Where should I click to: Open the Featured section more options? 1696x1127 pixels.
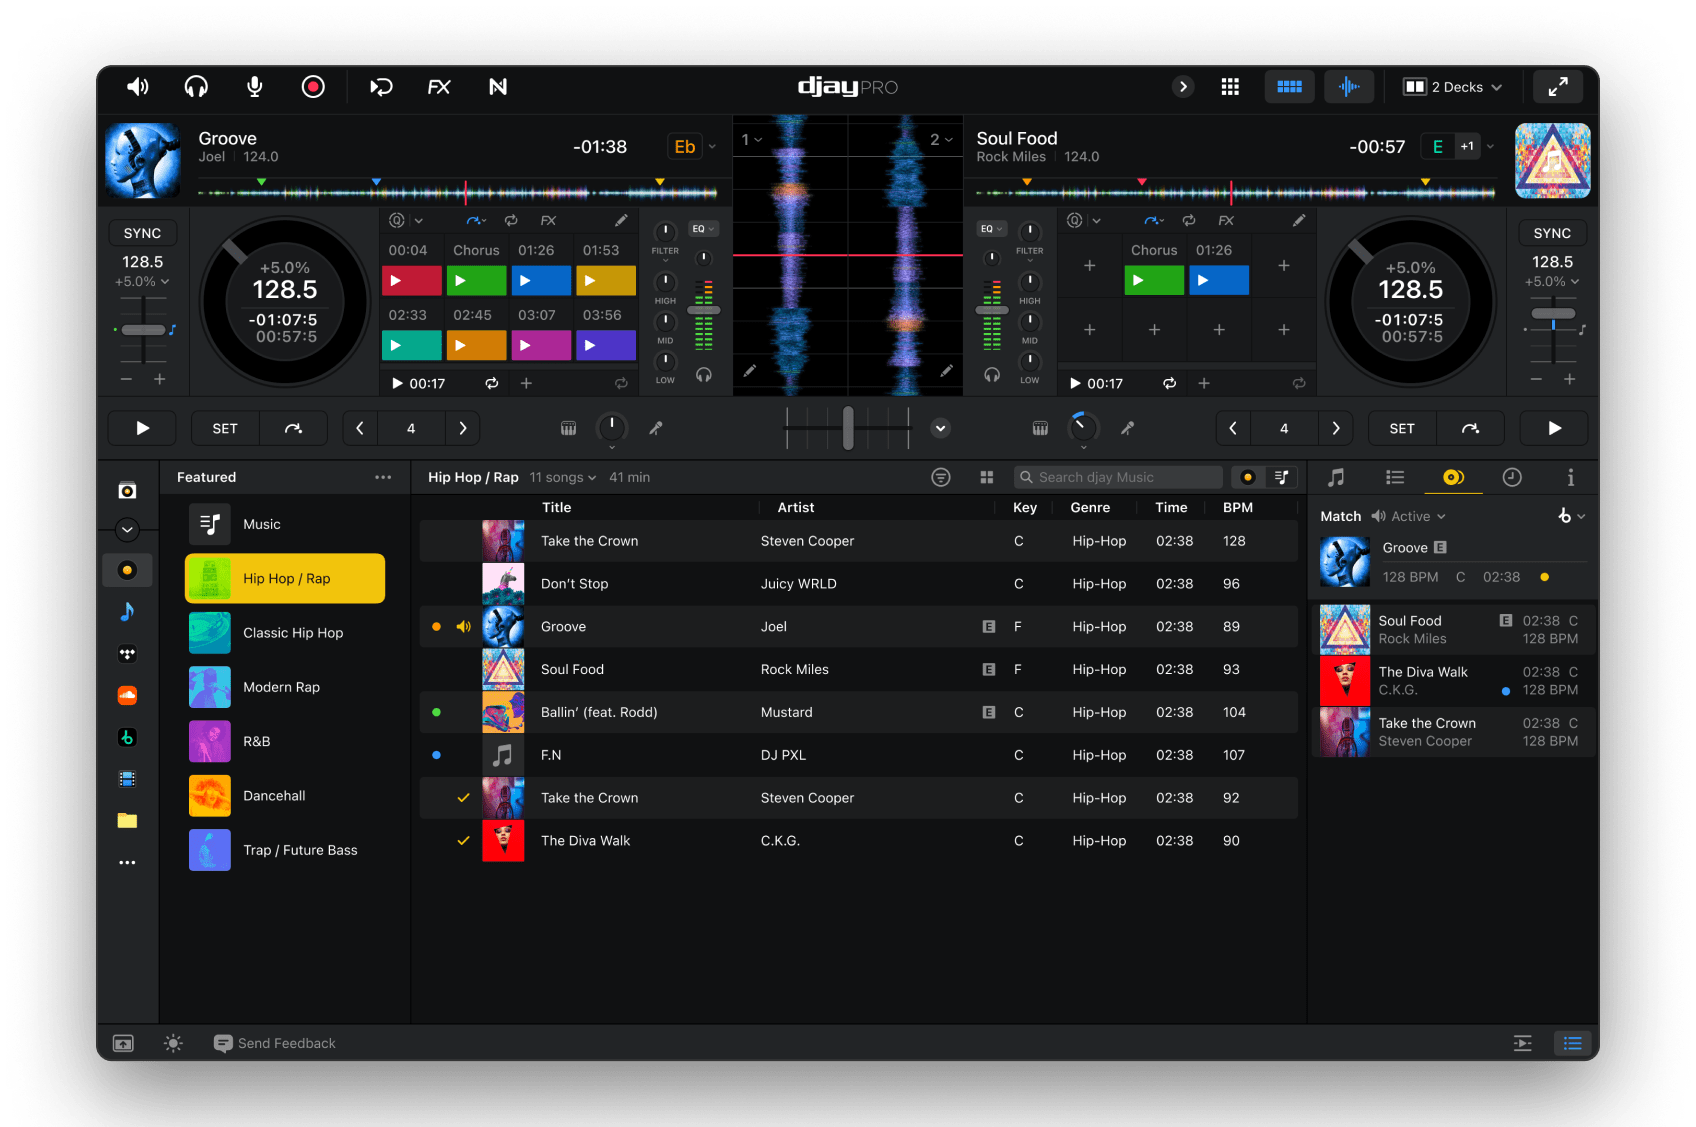coord(383,477)
